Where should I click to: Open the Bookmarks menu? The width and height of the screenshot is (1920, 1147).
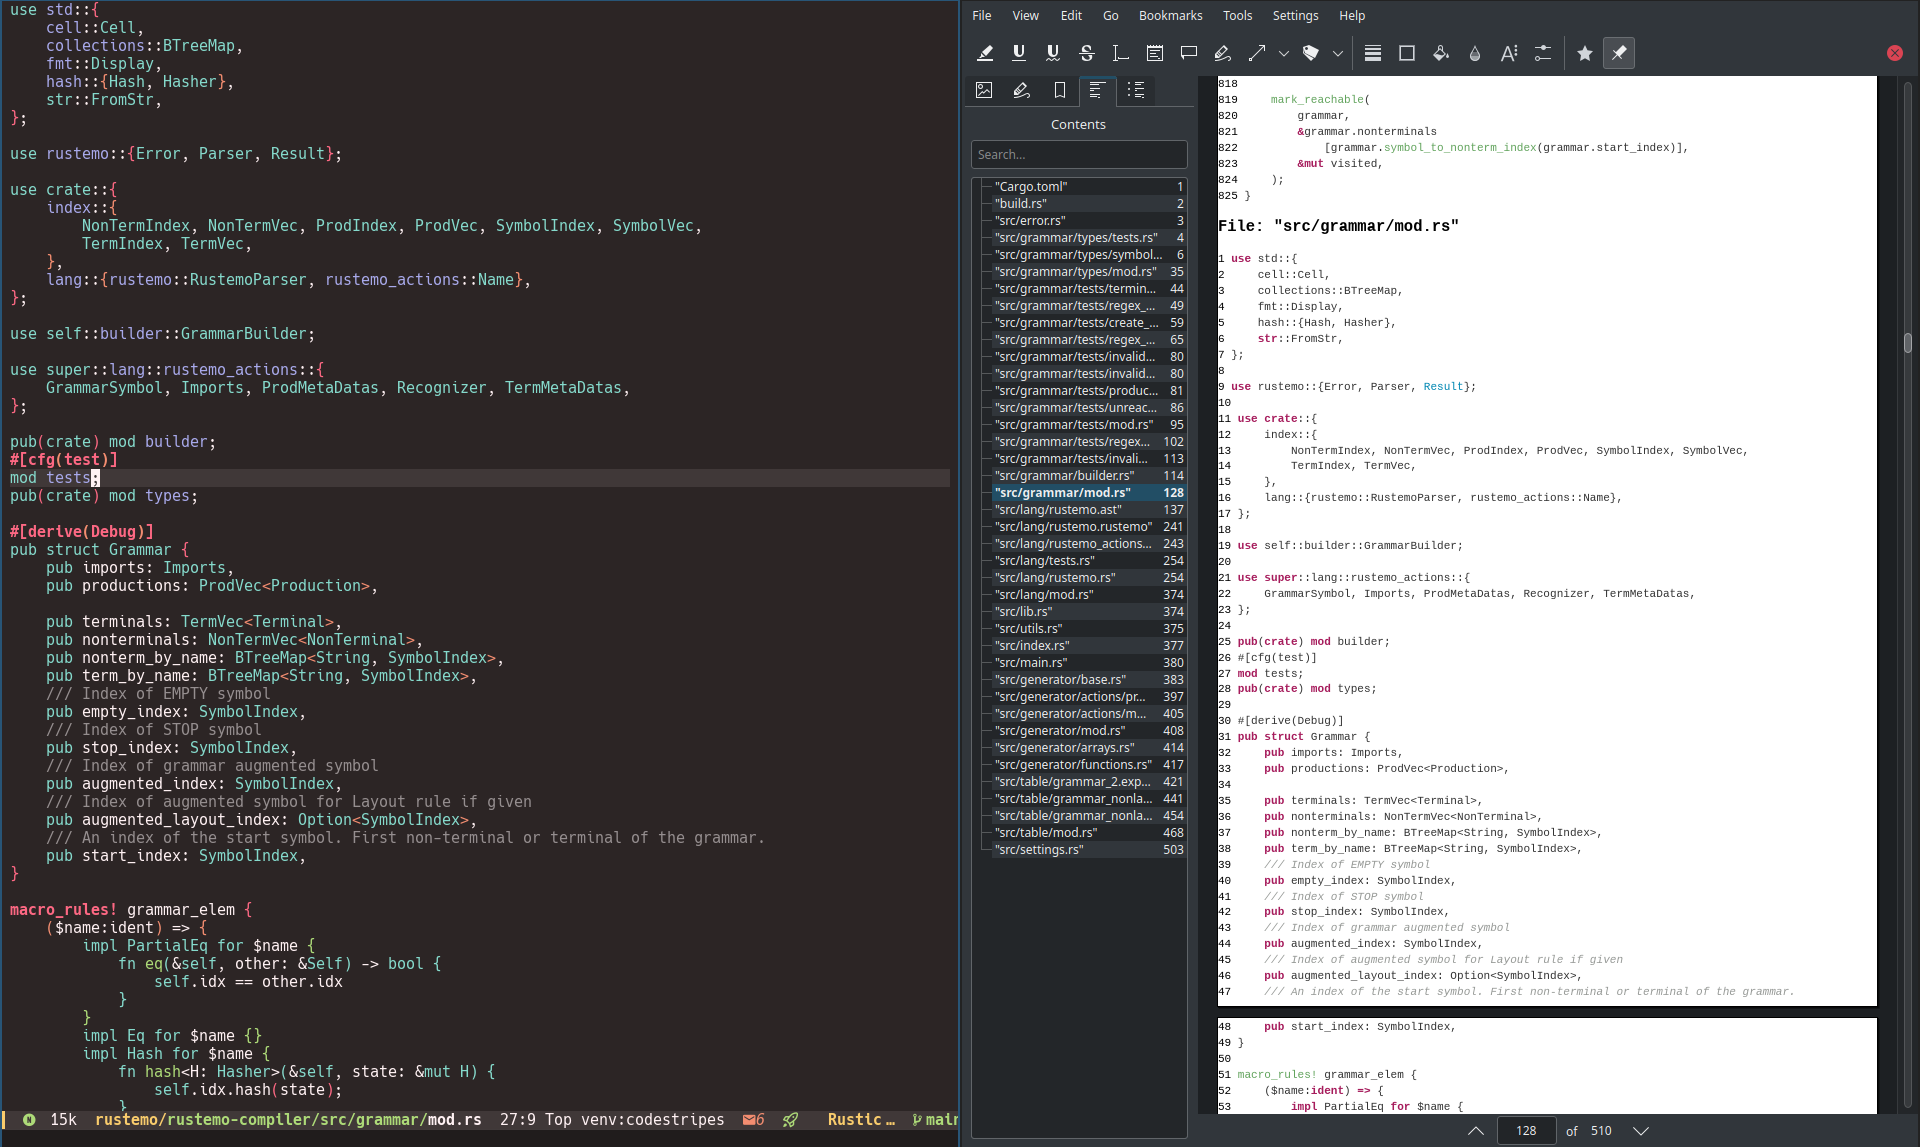[x=1170, y=15]
